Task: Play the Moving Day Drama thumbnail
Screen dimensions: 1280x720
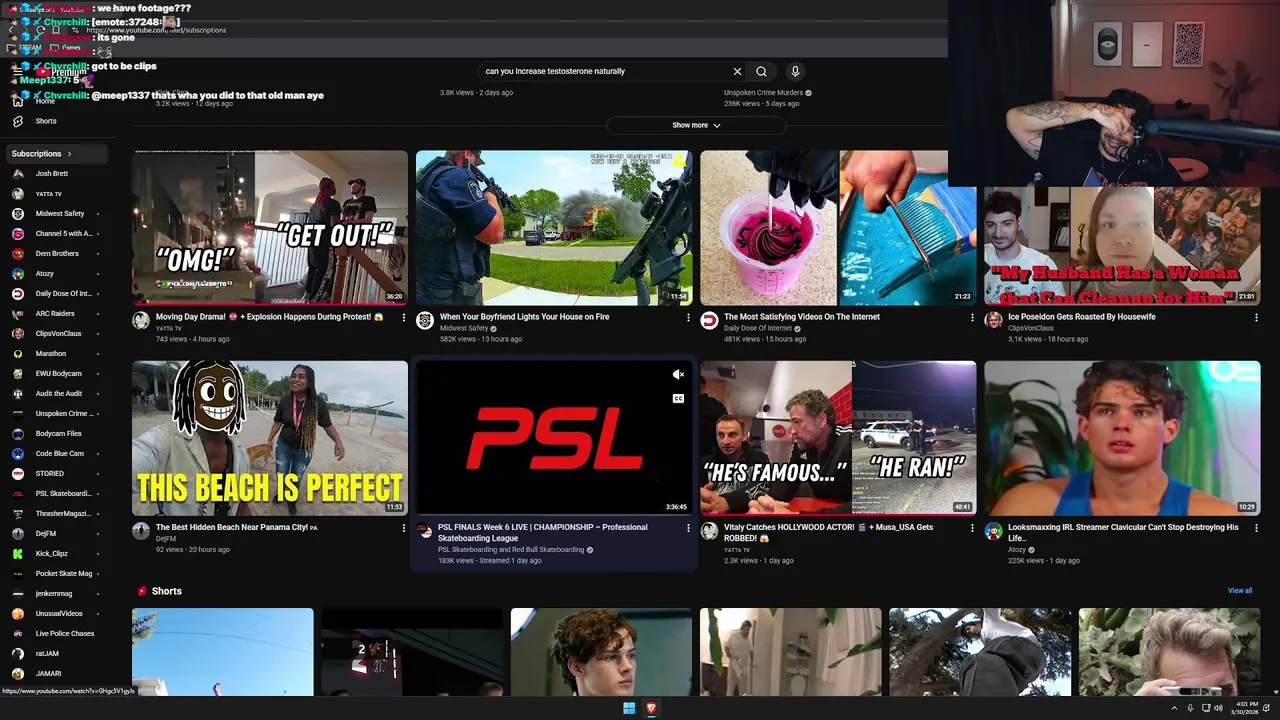Action: pyautogui.click(x=270, y=228)
